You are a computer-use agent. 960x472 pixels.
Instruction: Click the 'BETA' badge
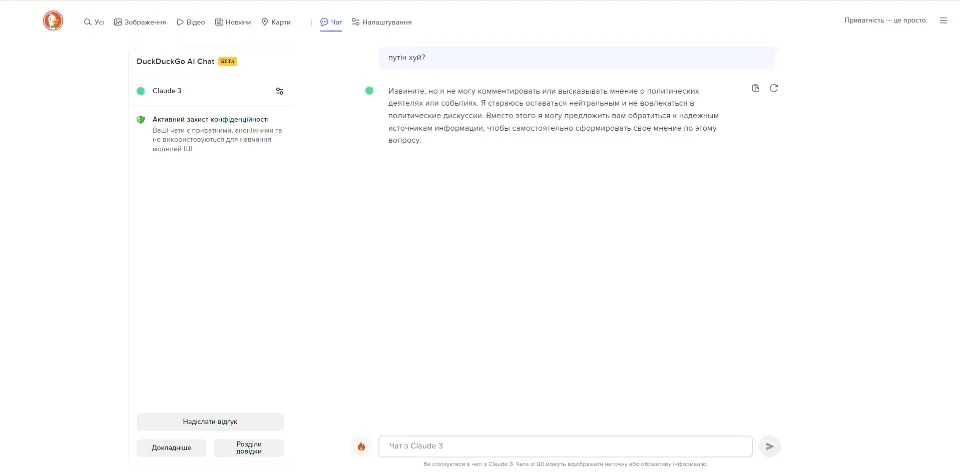point(228,61)
